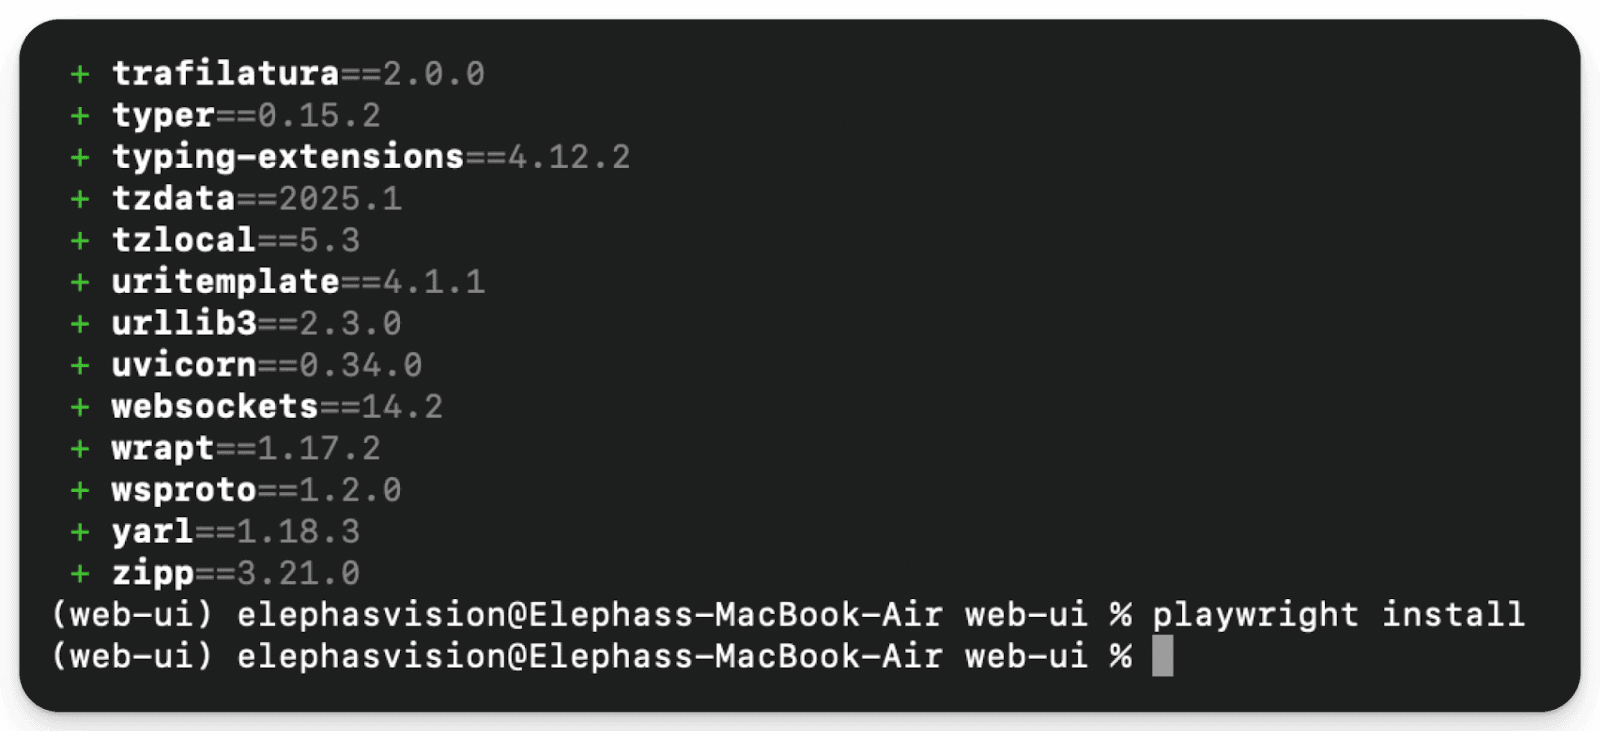Viewport: 1600px width, 731px height.
Task: Click the uritemplate package name
Action: (x=225, y=282)
